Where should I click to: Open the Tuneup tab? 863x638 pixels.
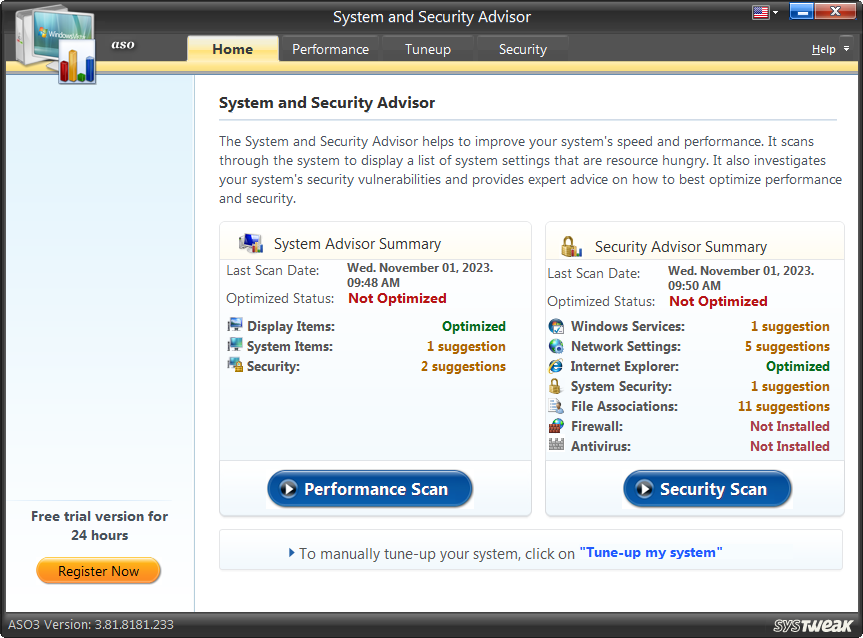coord(427,48)
